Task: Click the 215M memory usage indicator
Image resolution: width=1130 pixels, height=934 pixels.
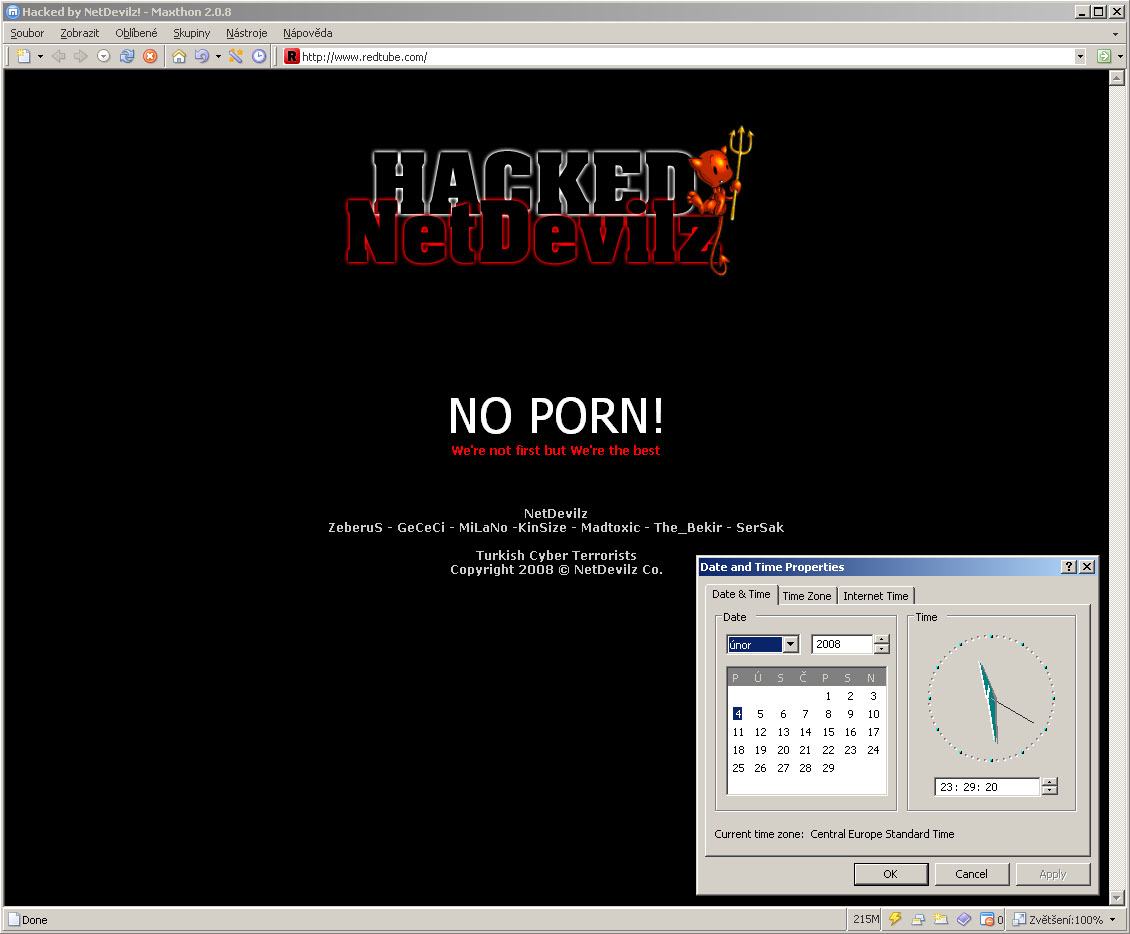Action: pos(866,919)
